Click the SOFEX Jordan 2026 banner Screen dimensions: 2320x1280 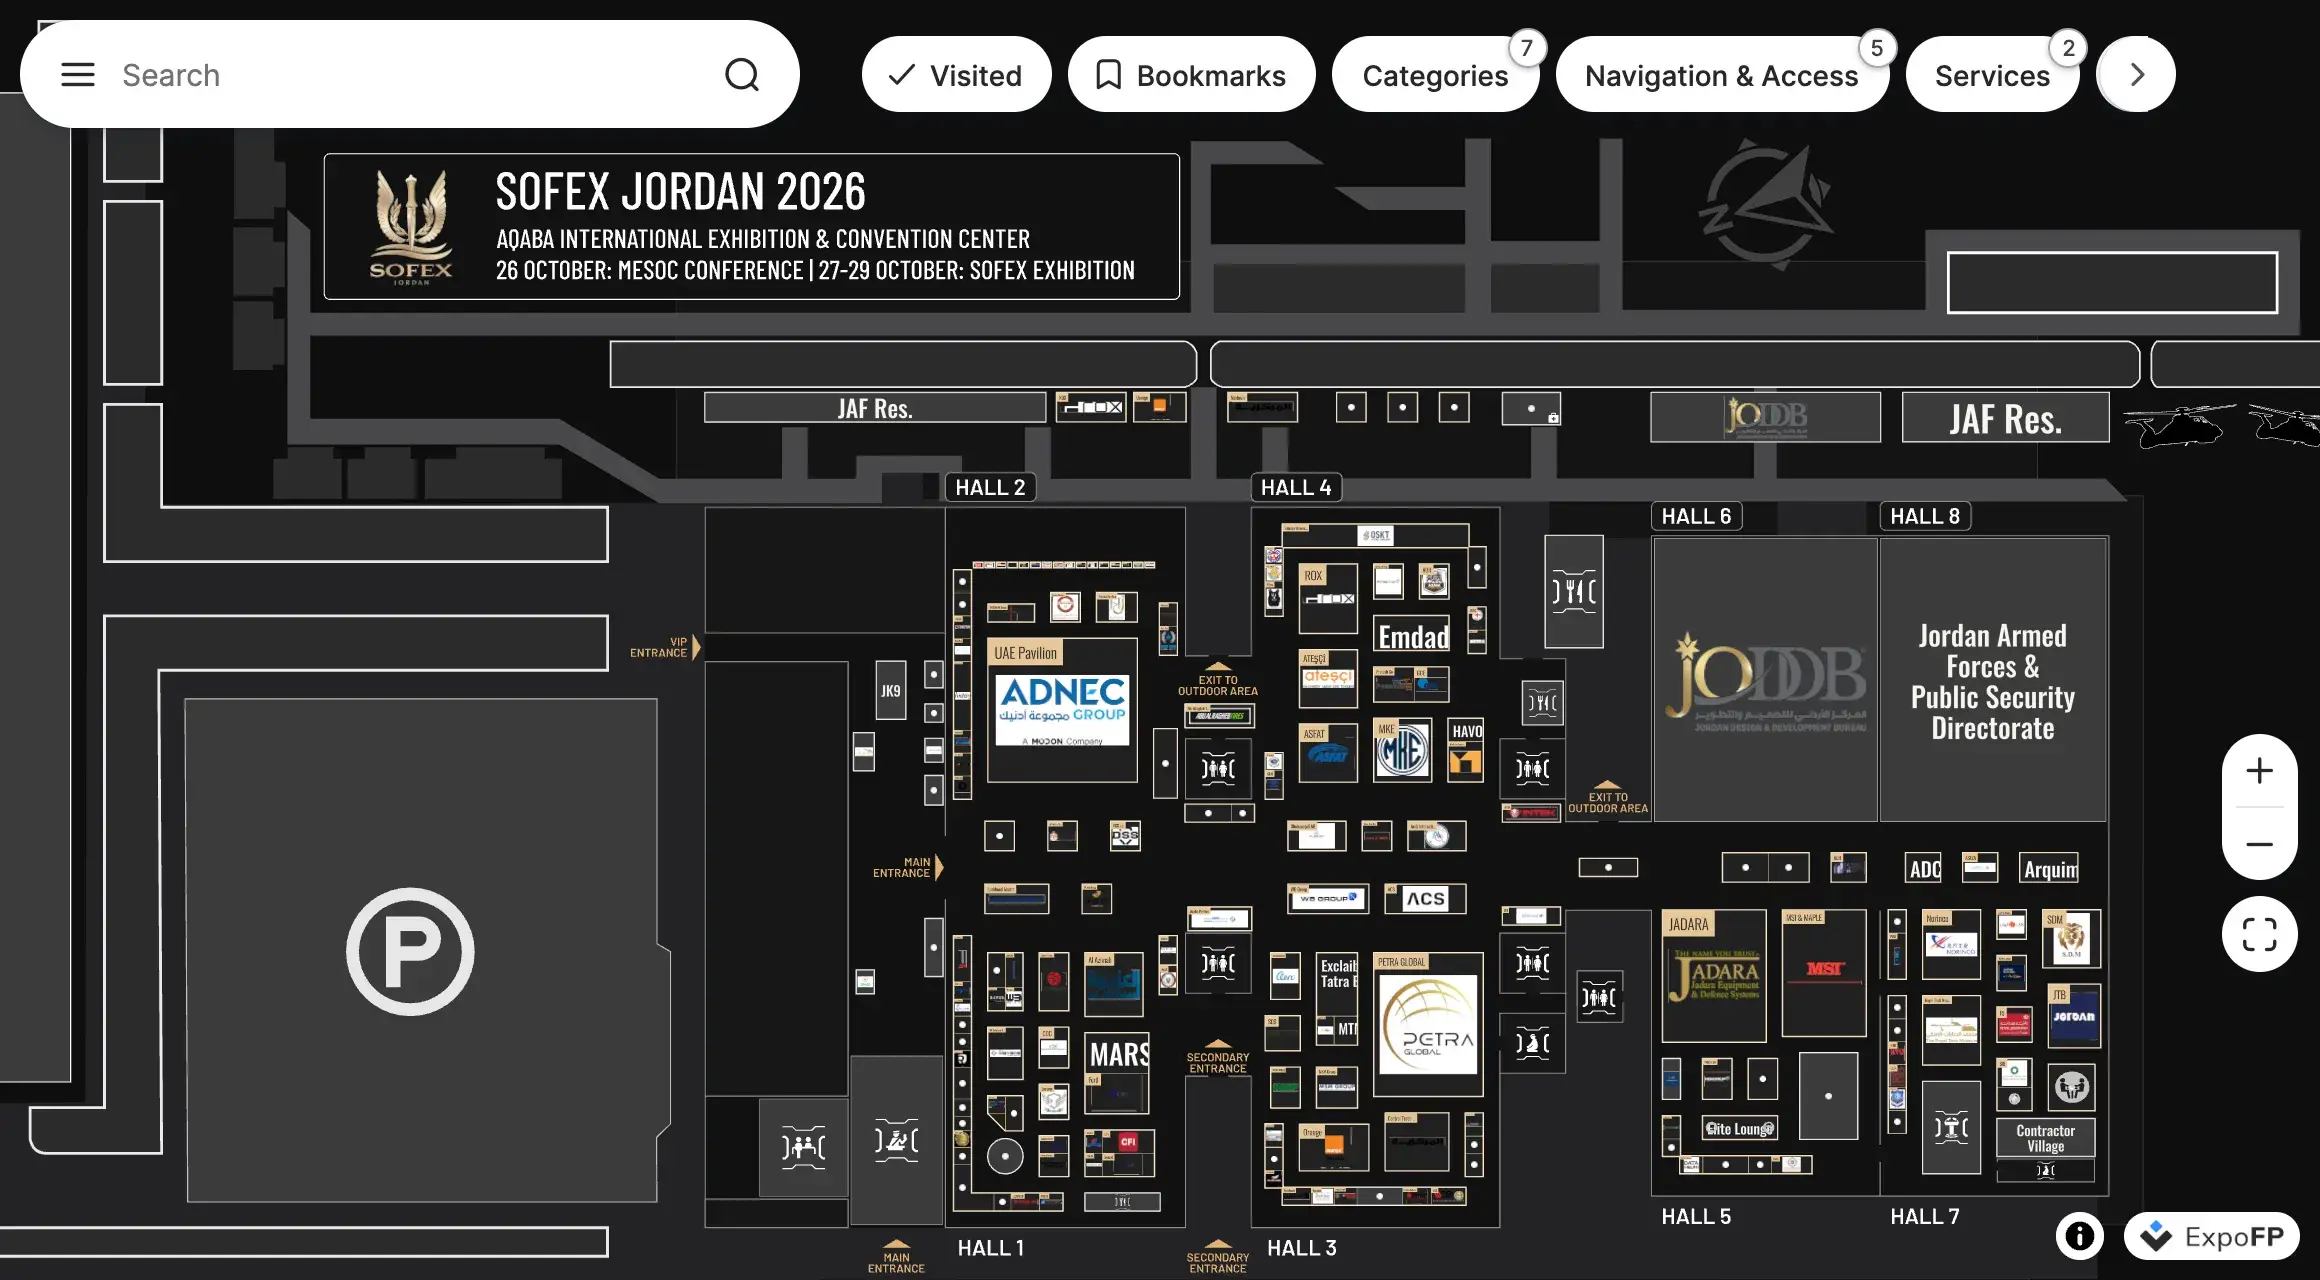(x=752, y=226)
